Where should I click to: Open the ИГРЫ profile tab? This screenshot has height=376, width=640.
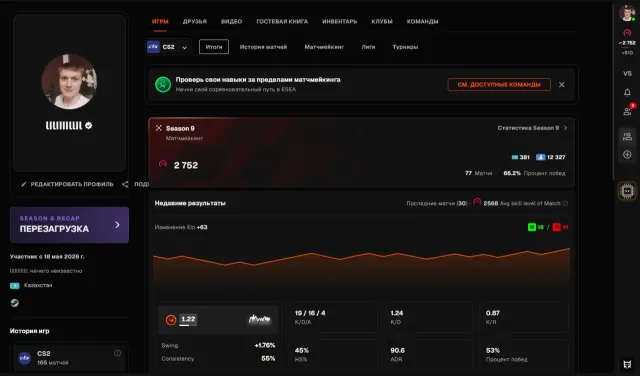pos(160,21)
